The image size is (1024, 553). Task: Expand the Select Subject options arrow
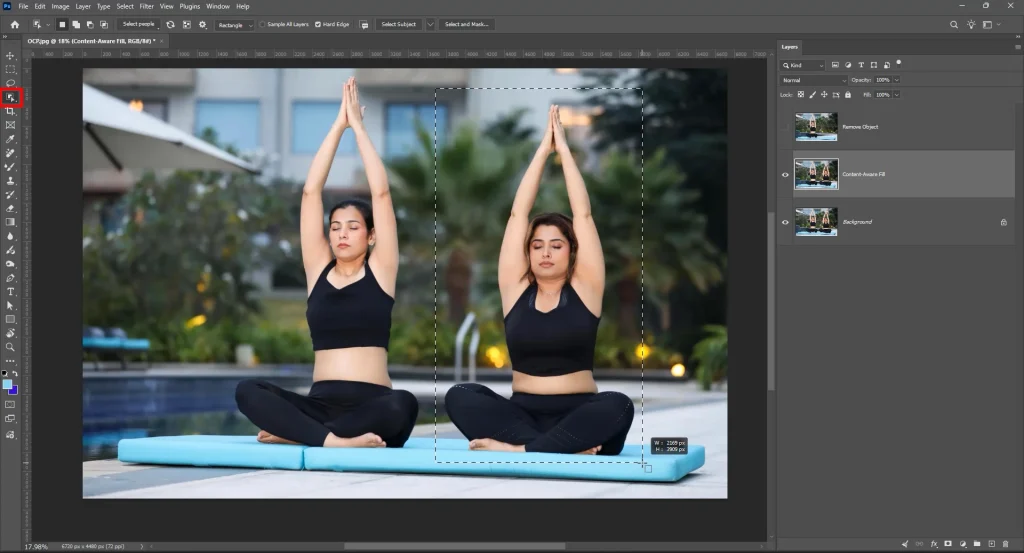tap(430, 25)
